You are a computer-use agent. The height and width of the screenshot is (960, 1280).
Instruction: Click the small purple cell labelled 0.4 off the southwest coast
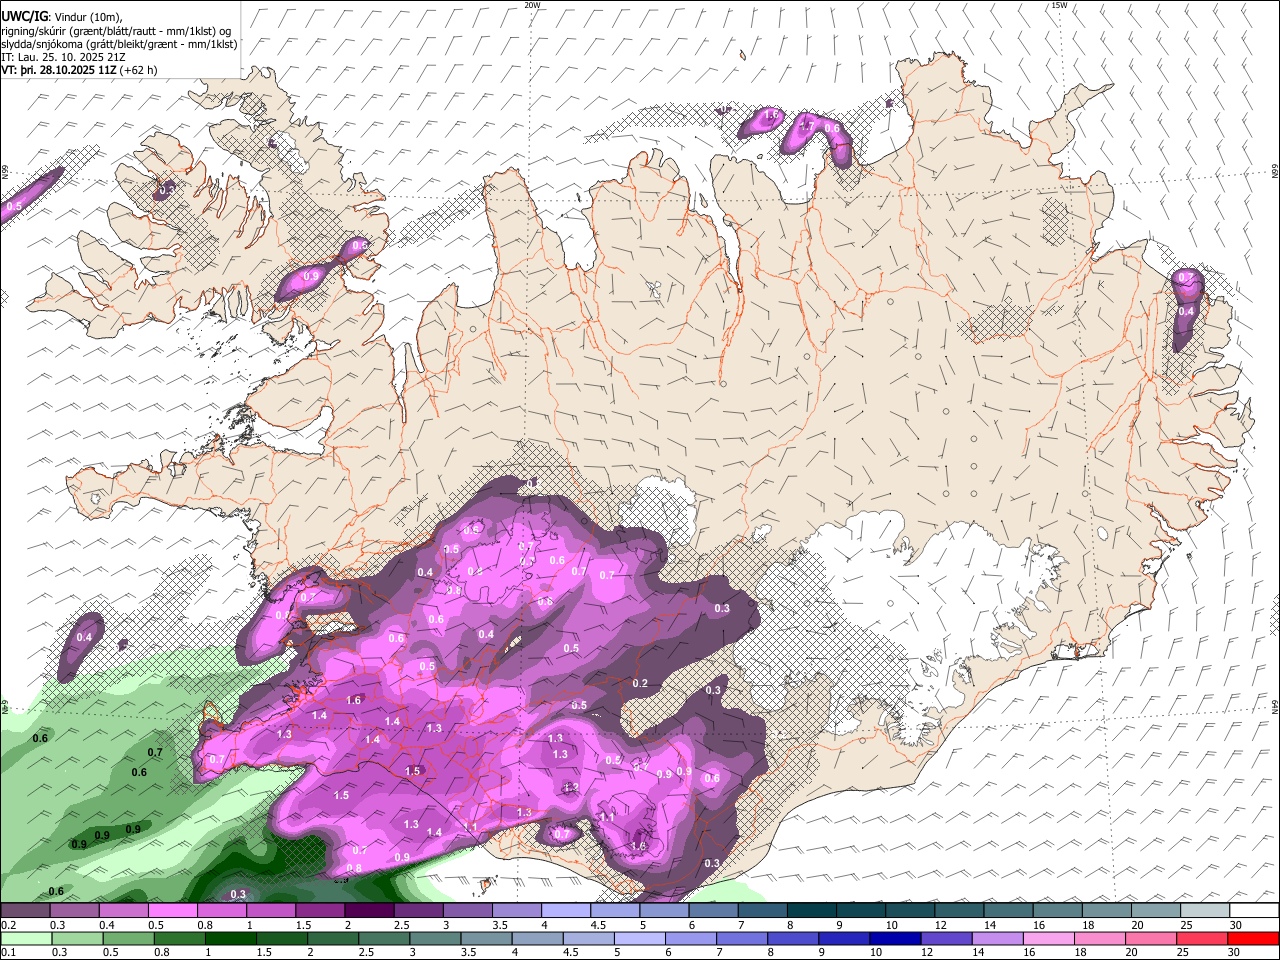82,646
